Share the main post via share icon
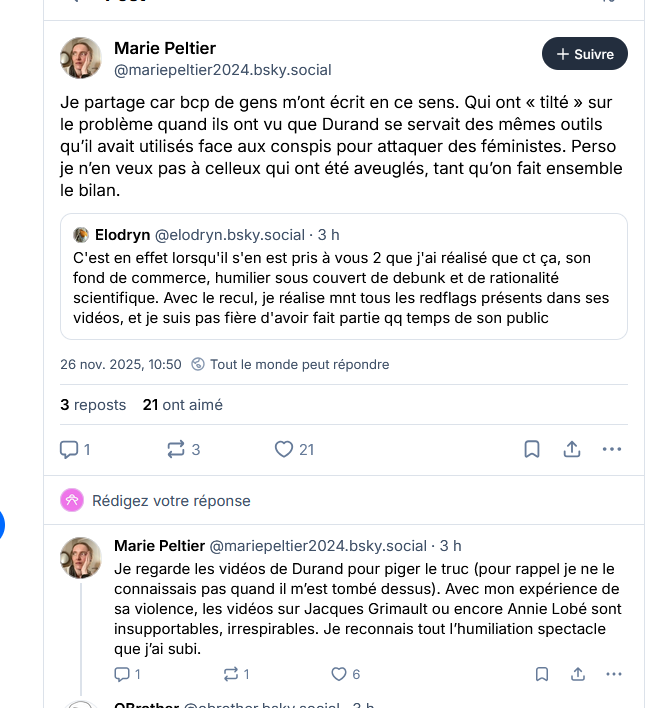 pos(572,449)
